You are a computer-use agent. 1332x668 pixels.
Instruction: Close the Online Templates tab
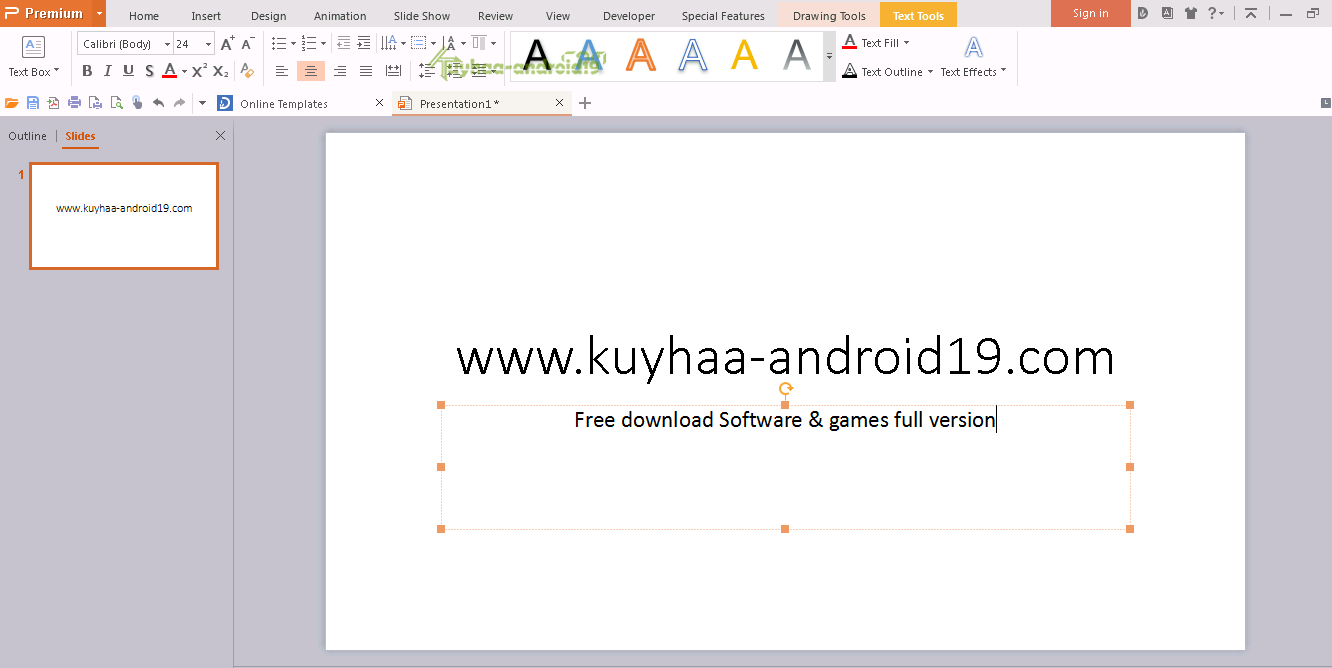pos(379,103)
